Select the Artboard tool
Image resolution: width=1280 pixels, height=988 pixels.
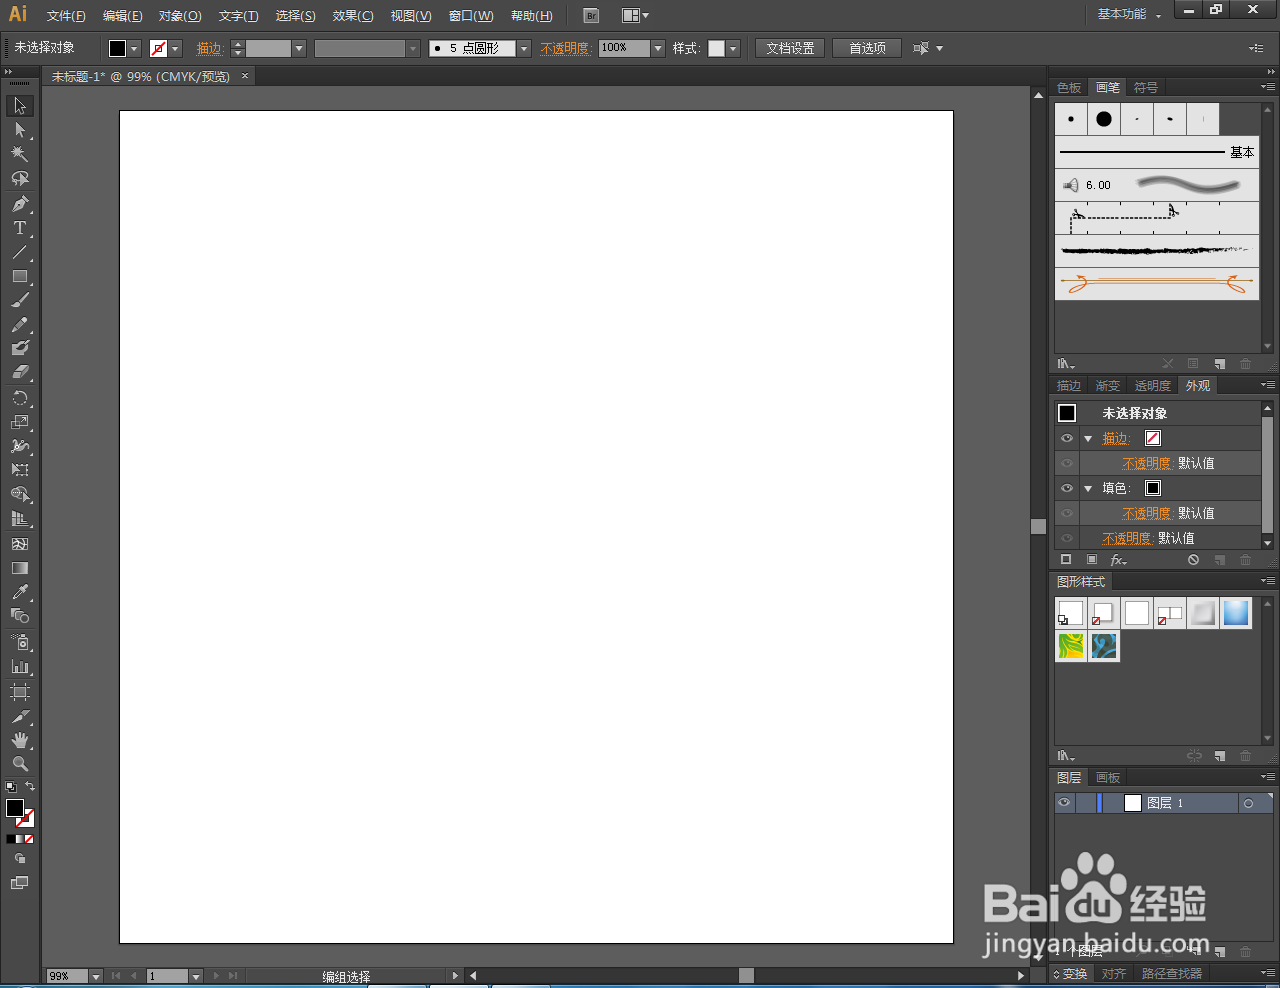[20, 692]
